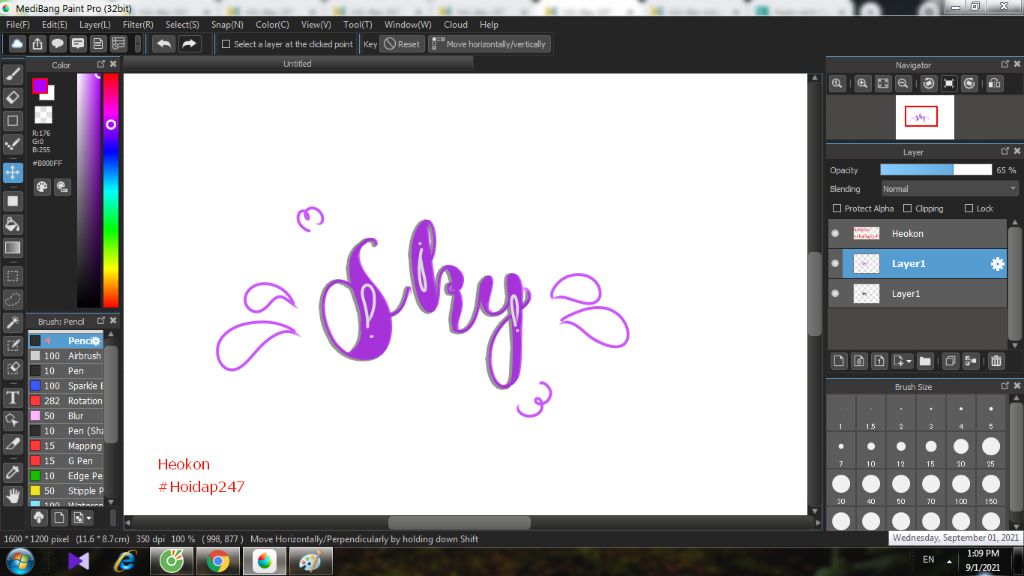Image resolution: width=1024 pixels, height=576 pixels.
Task: Open the Cloud menu
Action: [455, 24]
